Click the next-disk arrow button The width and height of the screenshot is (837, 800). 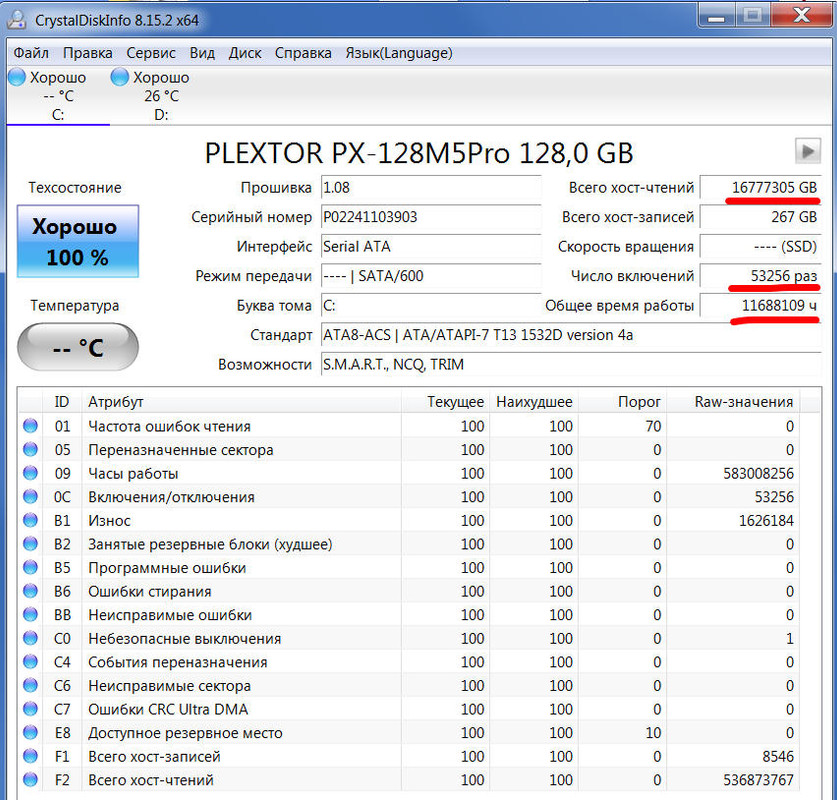(808, 151)
